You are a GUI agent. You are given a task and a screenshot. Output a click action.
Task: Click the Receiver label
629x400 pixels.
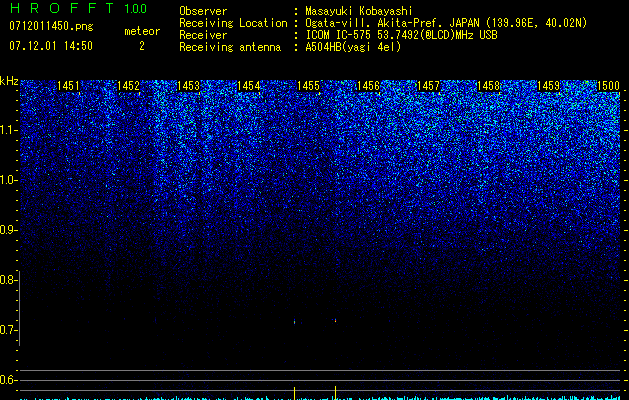(x=203, y=35)
